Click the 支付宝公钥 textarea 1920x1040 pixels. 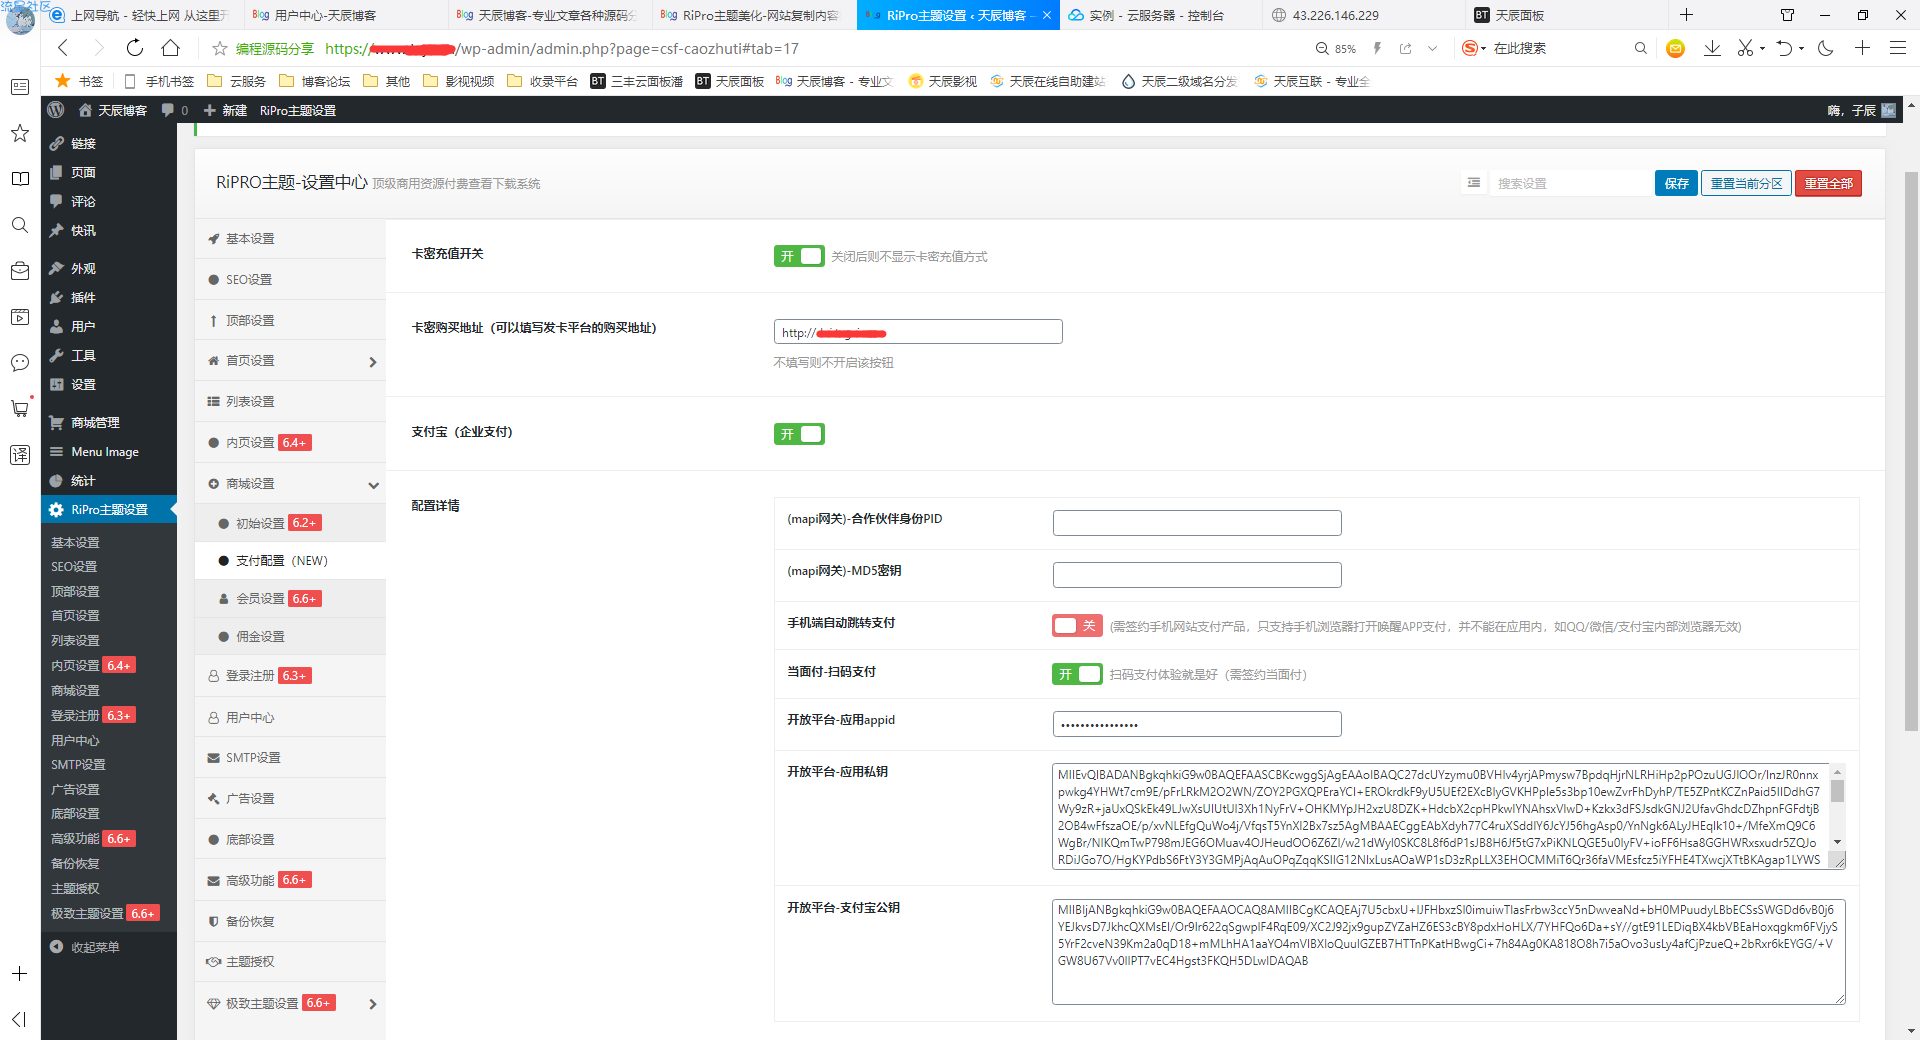1448,952
